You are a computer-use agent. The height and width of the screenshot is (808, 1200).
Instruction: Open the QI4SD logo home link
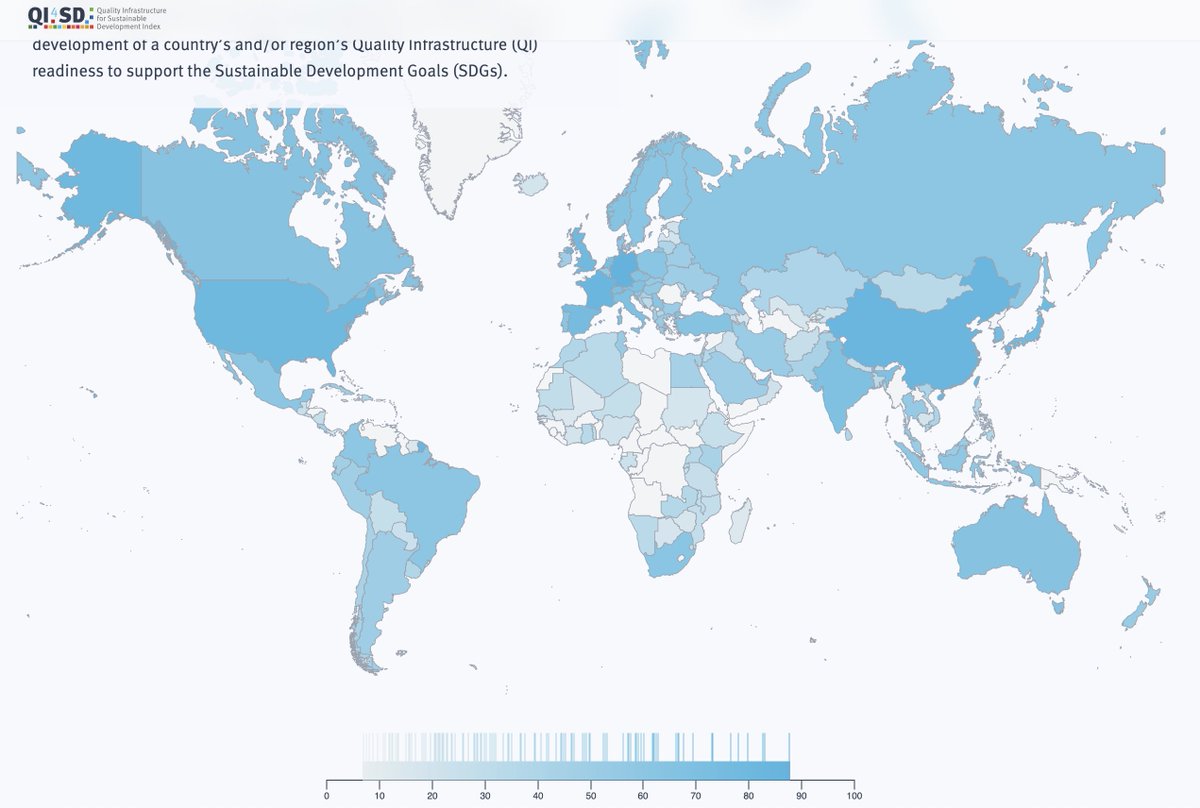[x=98, y=16]
